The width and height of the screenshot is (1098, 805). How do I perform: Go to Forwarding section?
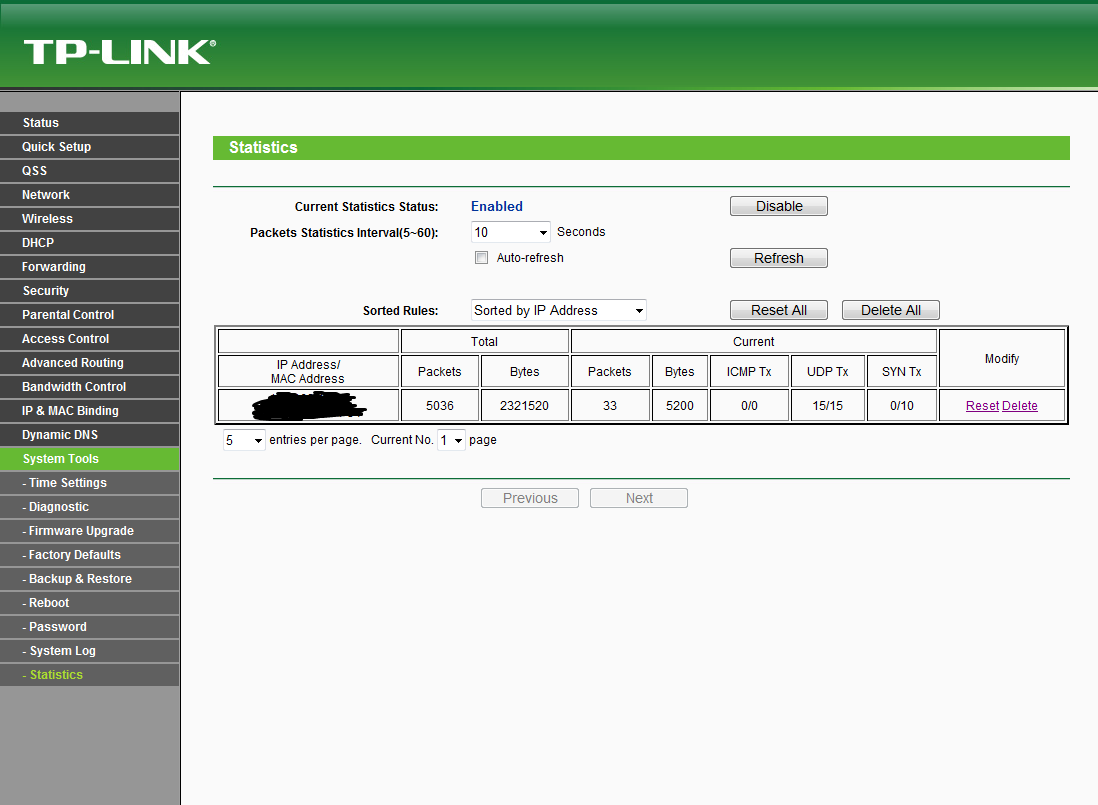pos(90,267)
